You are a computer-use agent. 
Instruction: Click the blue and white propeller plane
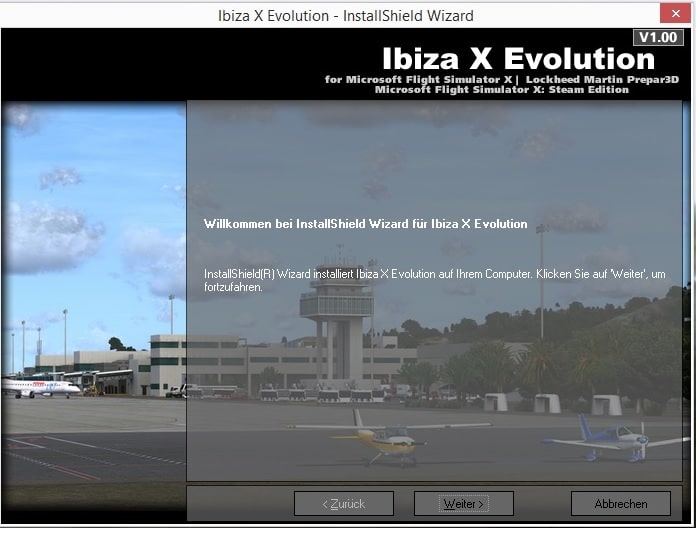[x=612, y=437]
